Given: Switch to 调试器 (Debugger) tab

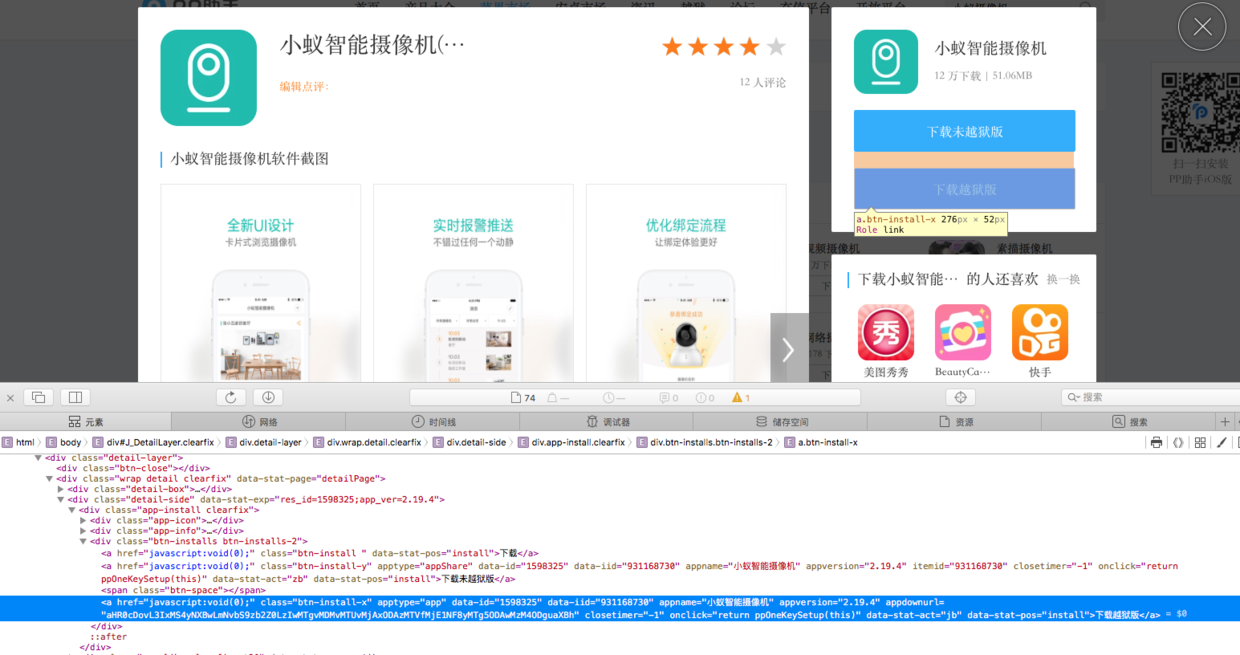Looking at the screenshot, I should pos(607,422).
